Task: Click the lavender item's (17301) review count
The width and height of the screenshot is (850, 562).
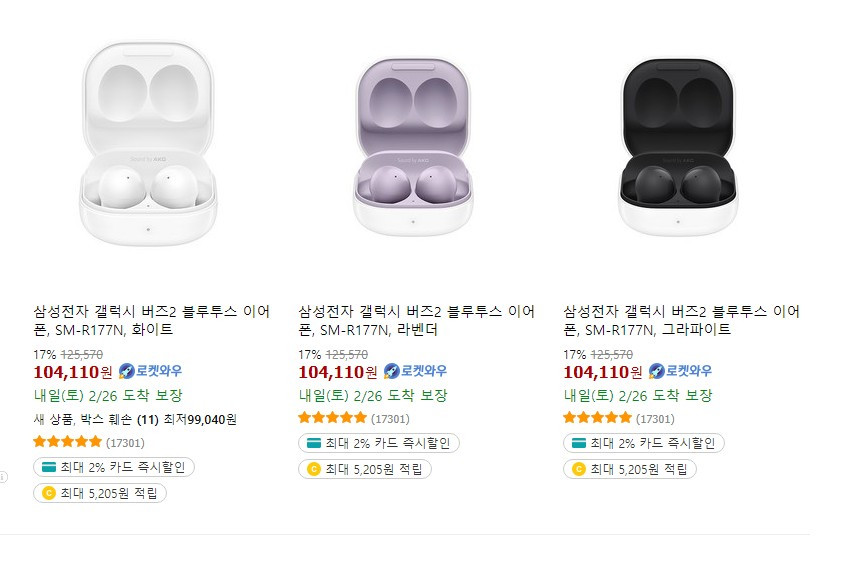Action: point(390,419)
